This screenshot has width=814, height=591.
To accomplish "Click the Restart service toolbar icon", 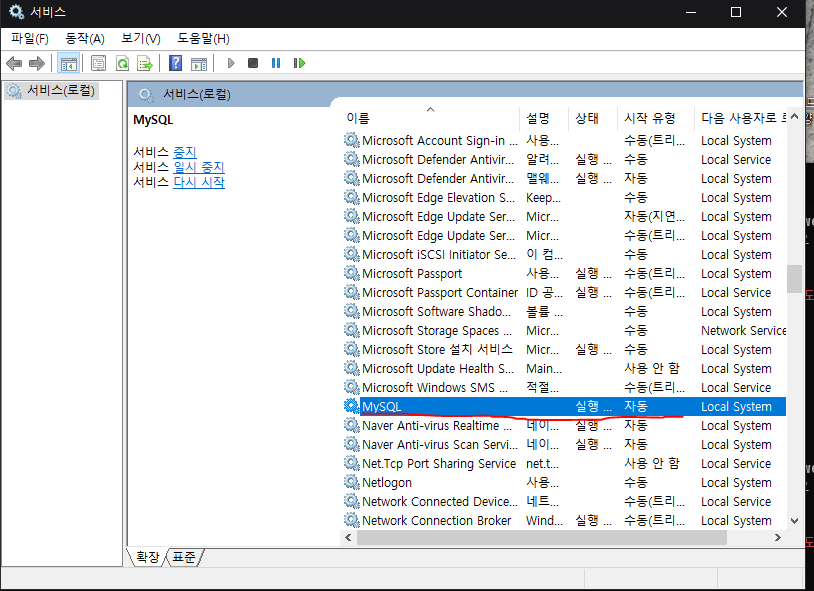I will pyautogui.click(x=299, y=63).
